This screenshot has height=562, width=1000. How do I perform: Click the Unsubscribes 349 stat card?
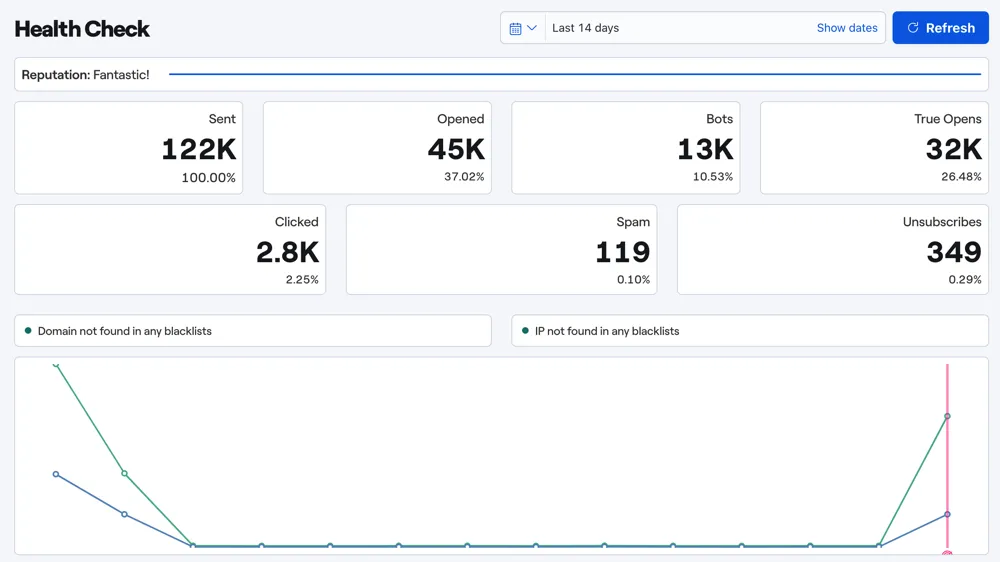(x=833, y=250)
